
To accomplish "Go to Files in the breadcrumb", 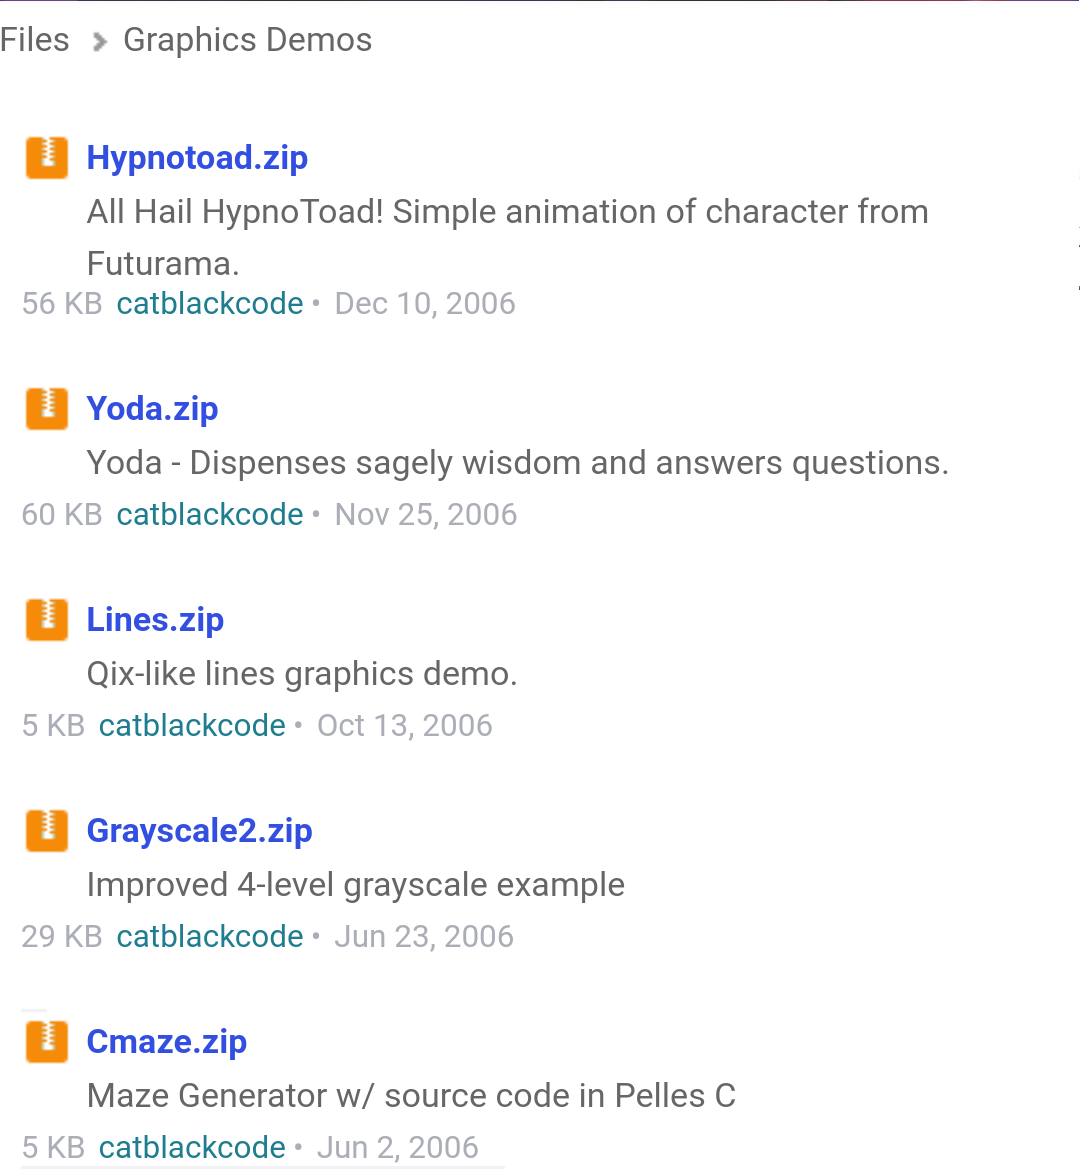I will coord(34,40).
